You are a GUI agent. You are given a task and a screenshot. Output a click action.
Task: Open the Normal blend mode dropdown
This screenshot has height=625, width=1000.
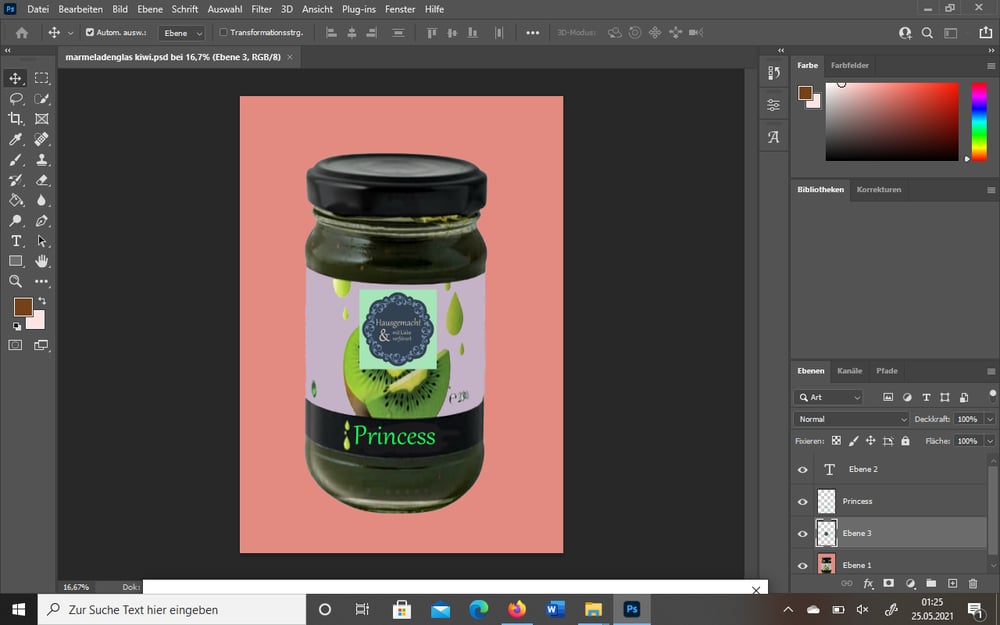click(x=851, y=419)
